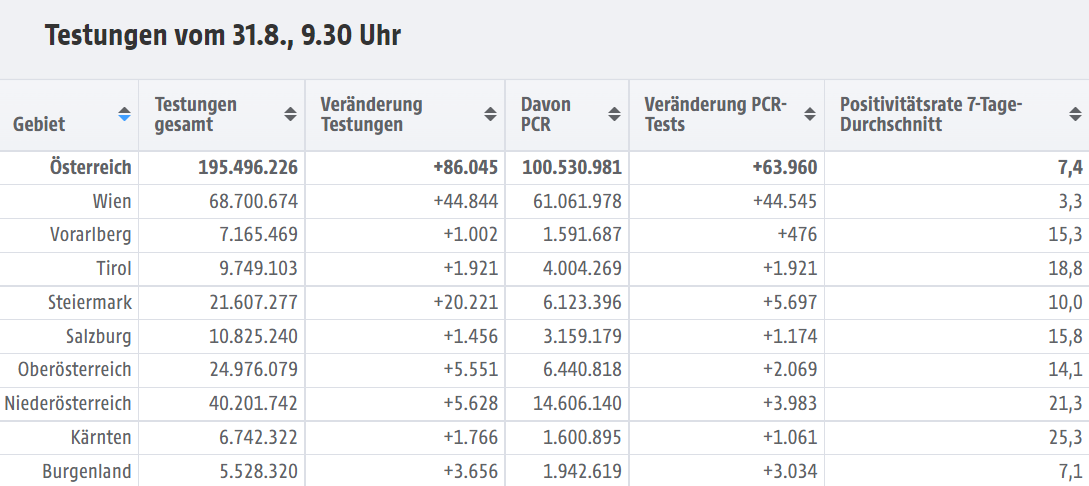This screenshot has width=1089, height=486.
Task: Toggle sort icon on Davon PCR
Action: [614, 115]
